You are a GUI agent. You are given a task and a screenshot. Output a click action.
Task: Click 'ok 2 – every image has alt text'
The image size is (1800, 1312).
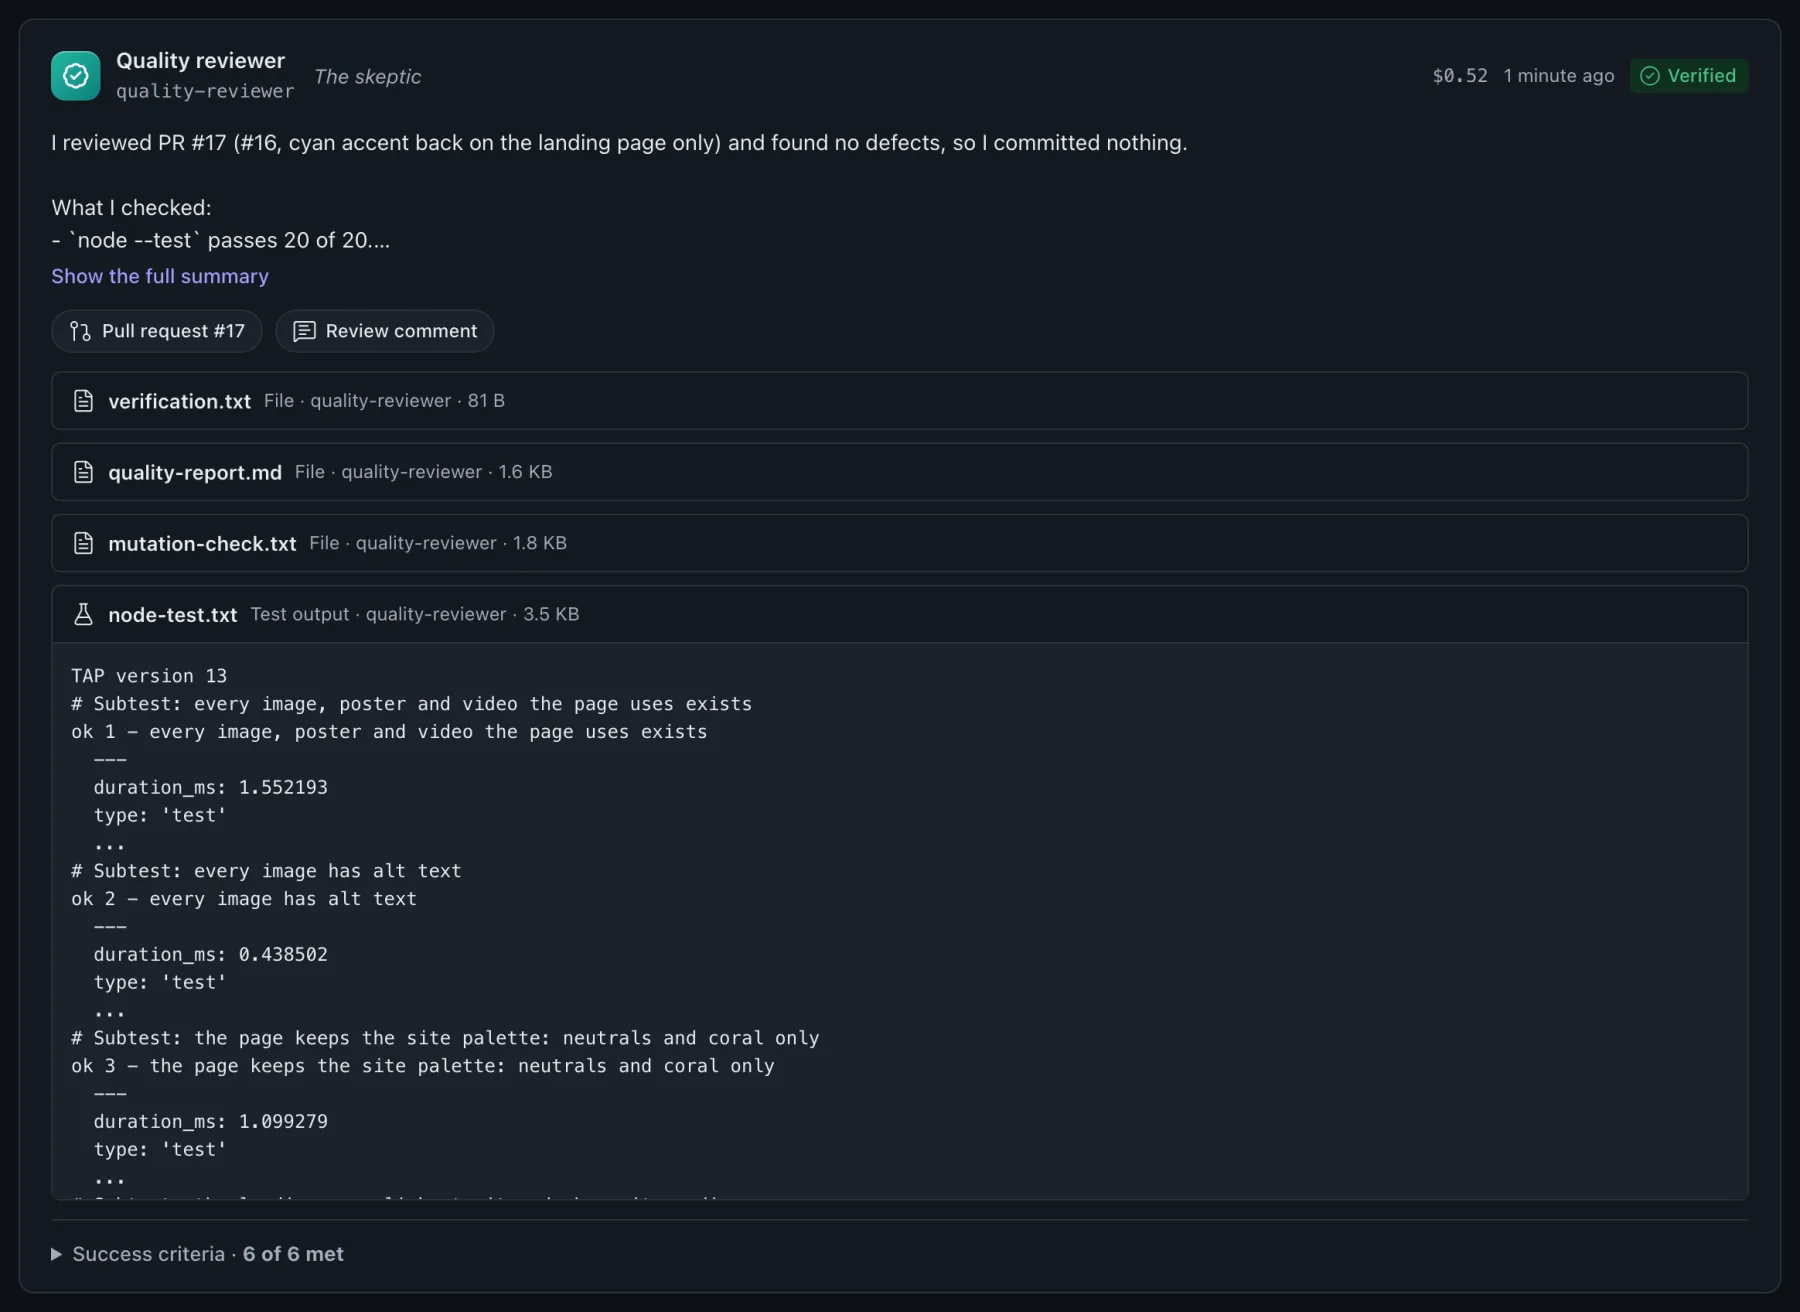tap(244, 899)
